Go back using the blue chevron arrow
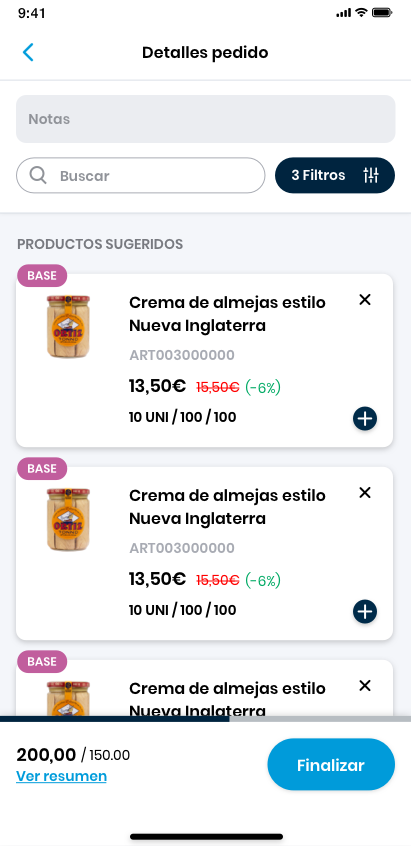The width and height of the screenshot is (411, 846). click(x=28, y=52)
